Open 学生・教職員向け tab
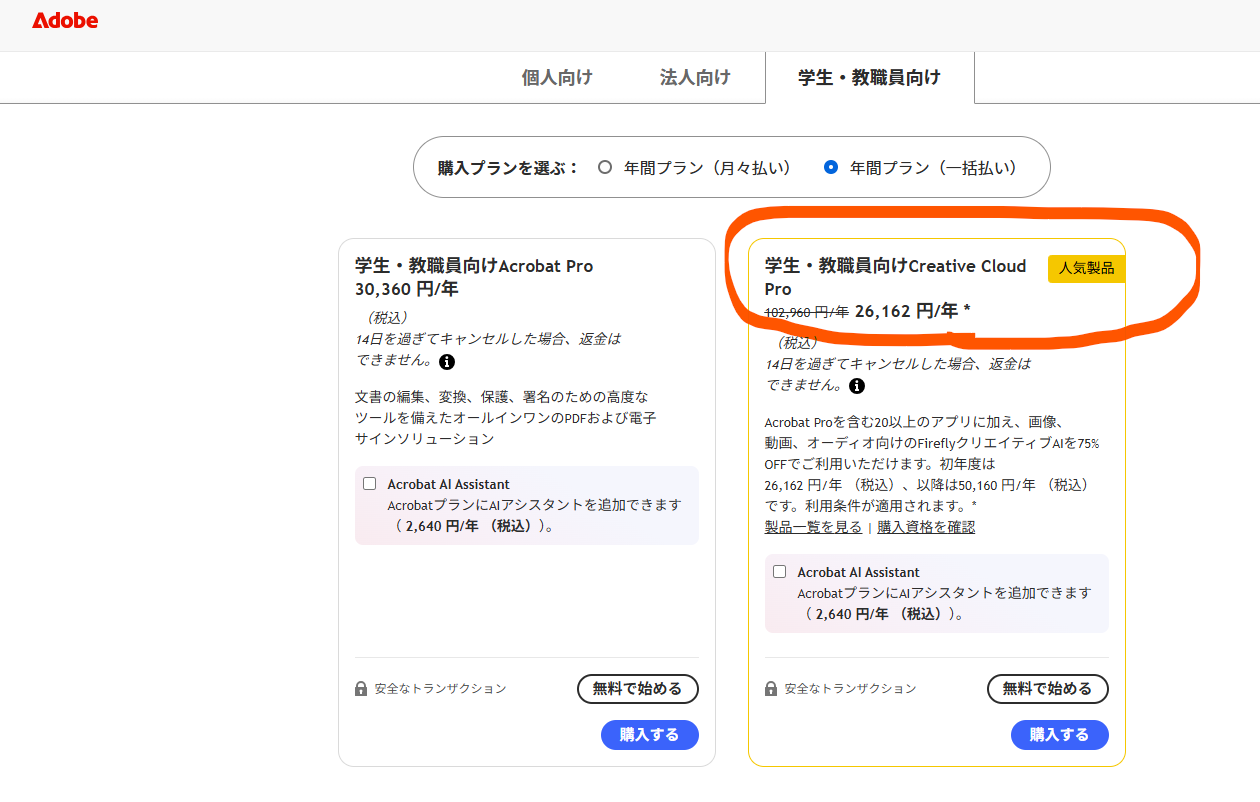Viewport: 1260px width, 802px height. [x=869, y=77]
